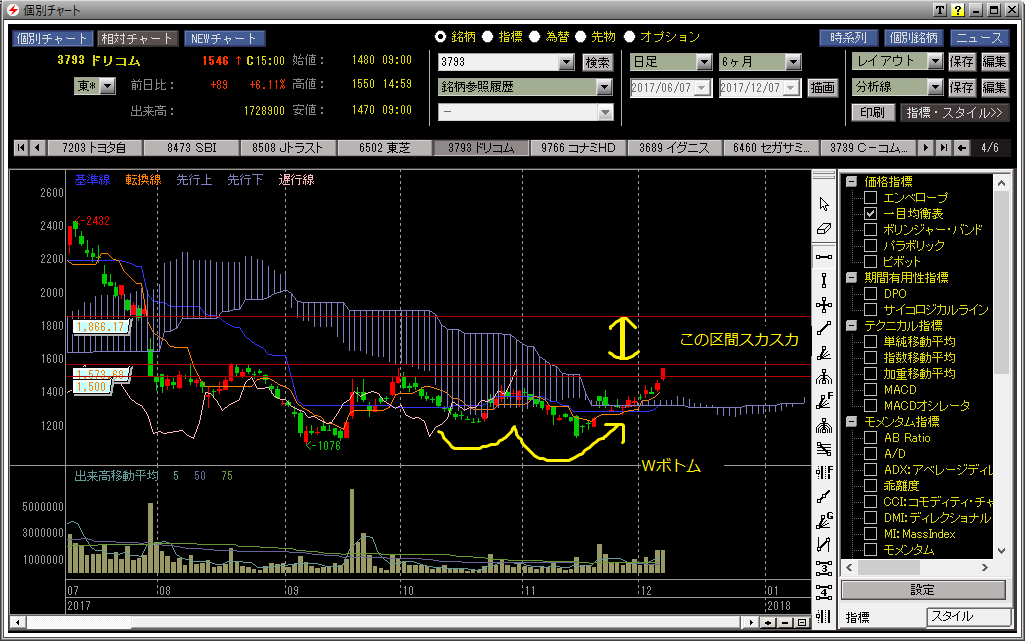The height and width of the screenshot is (641, 1025).
Task: Click the T icon in title bar
Action: pos(939,10)
